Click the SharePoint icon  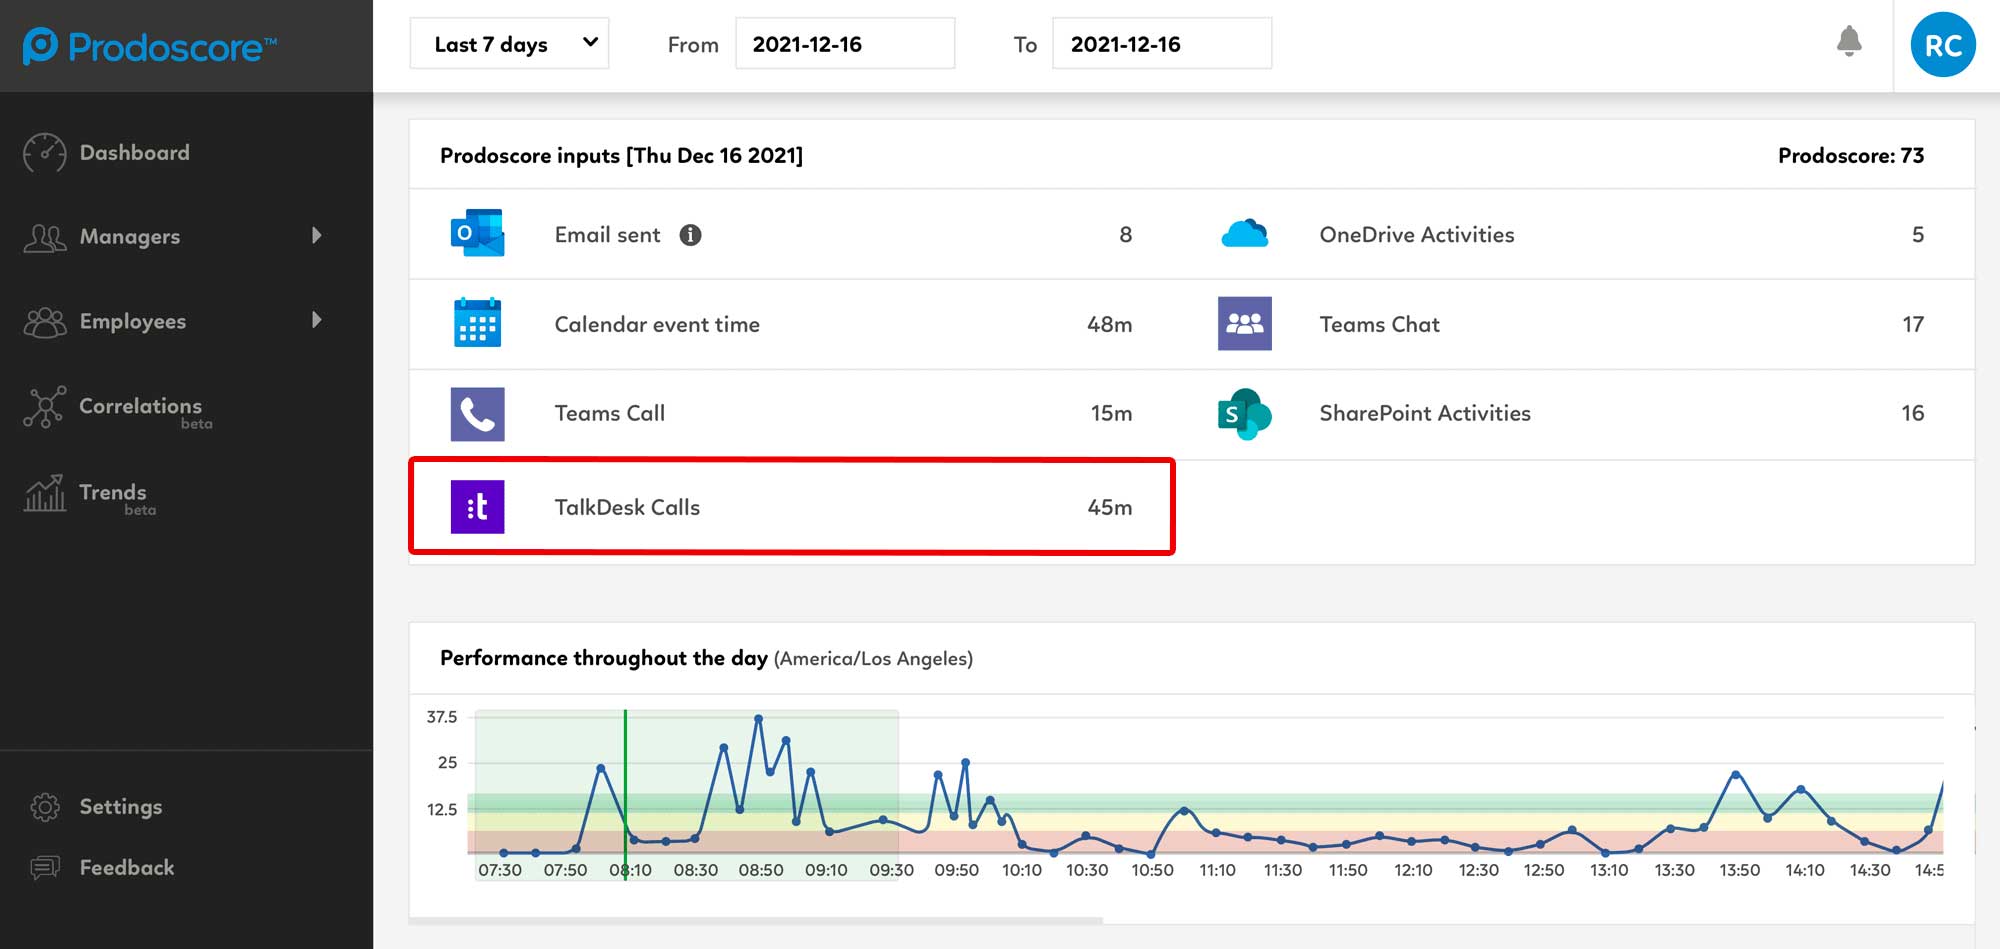(x=1244, y=414)
